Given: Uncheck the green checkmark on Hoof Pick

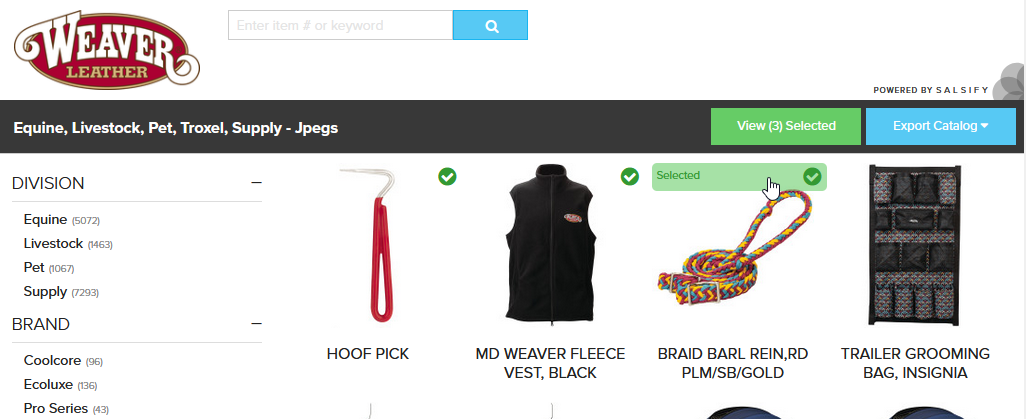Looking at the screenshot, I should (448, 176).
